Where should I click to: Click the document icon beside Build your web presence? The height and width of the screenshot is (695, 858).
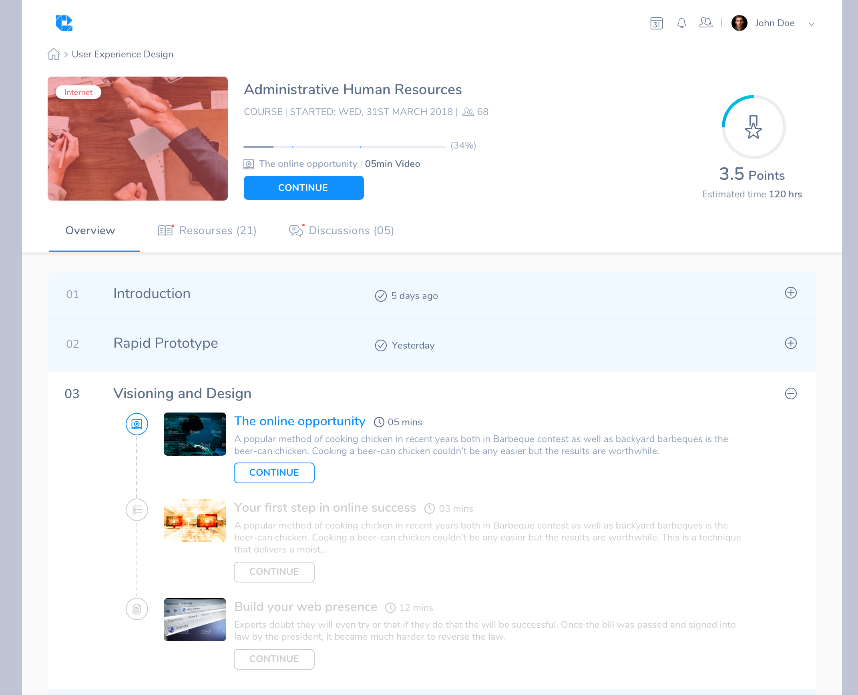[137, 608]
